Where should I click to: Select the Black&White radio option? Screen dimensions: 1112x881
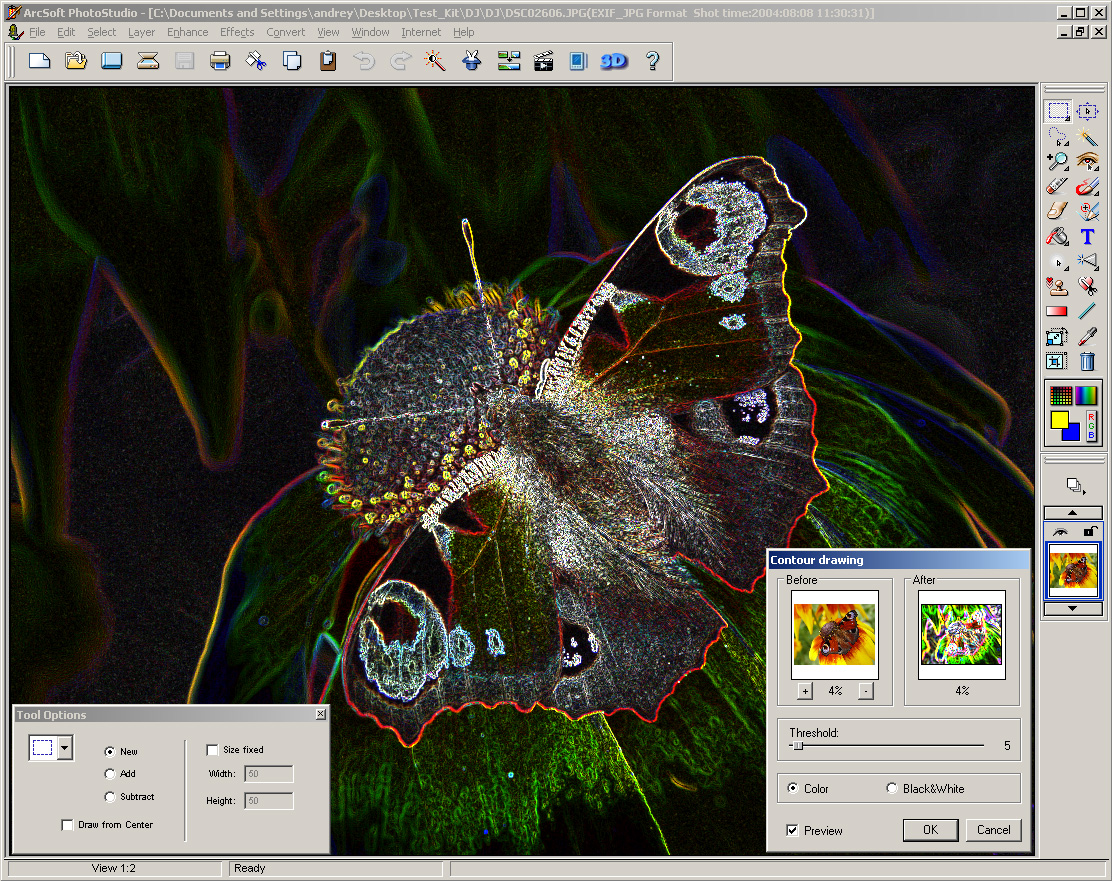coord(892,789)
